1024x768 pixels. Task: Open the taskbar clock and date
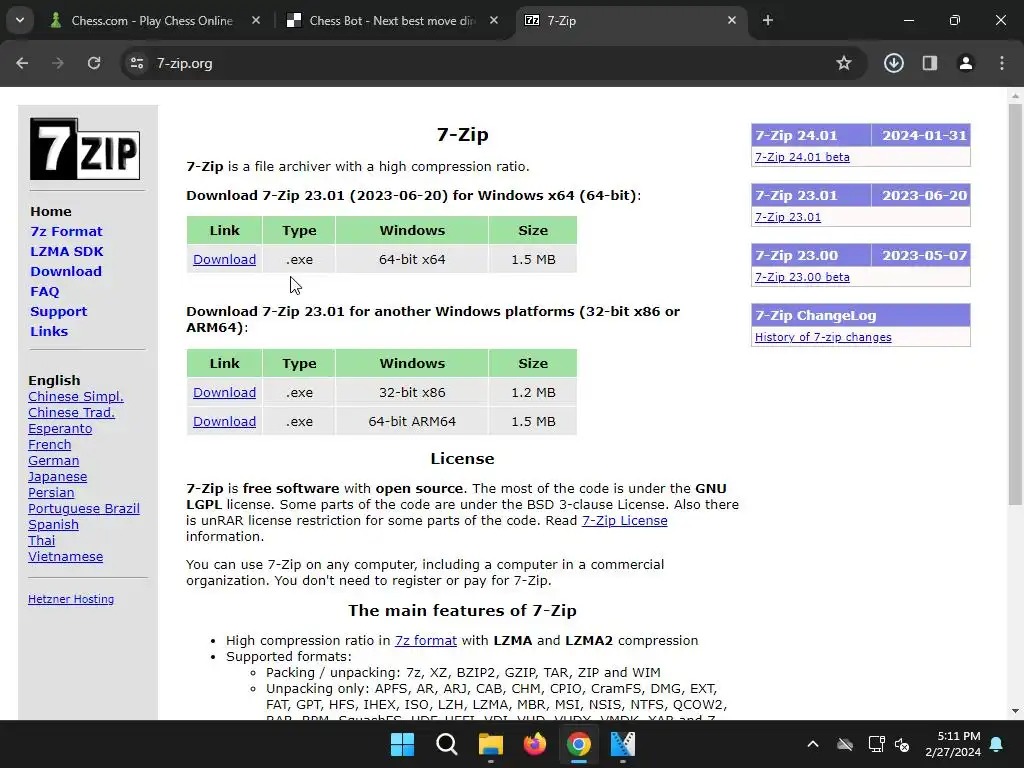pyautogui.click(x=953, y=744)
